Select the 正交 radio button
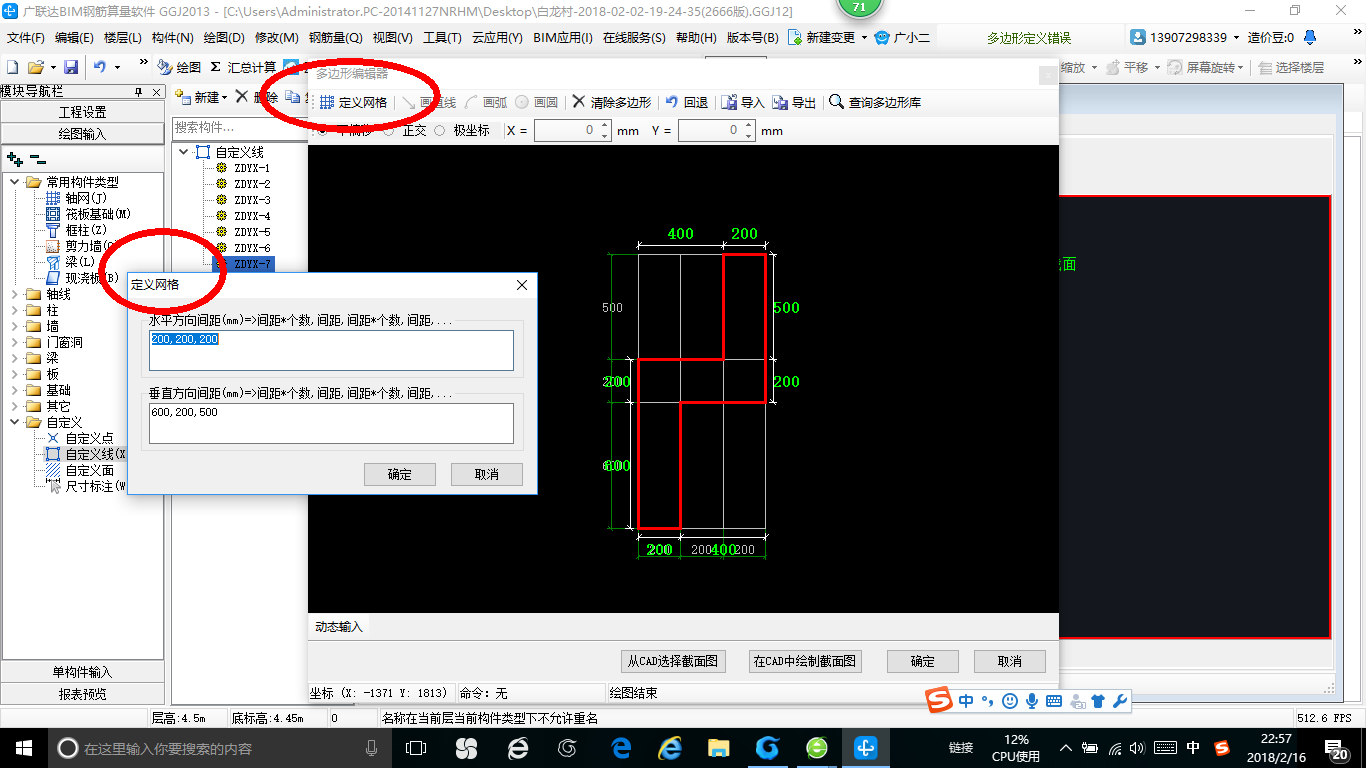This screenshot has height=768, width=1366. tap(389, 130)
